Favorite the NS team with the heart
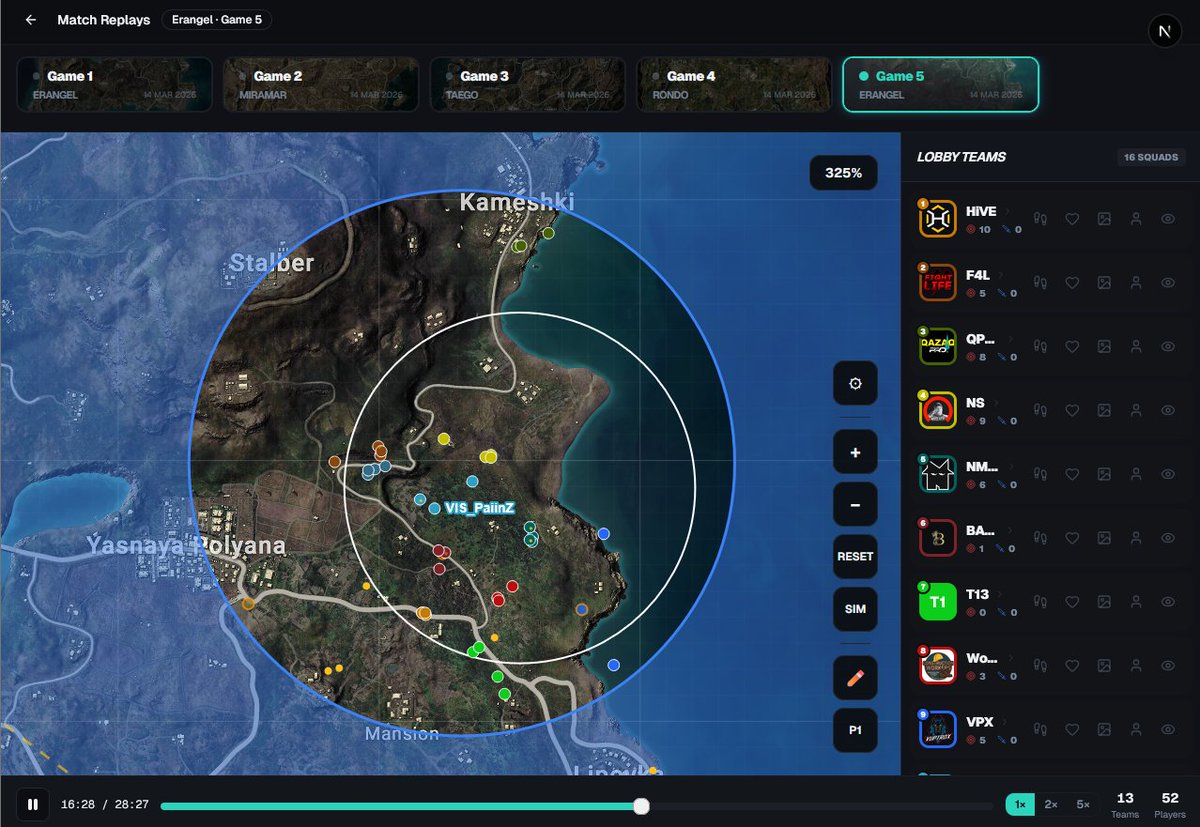 (1072, 411)
